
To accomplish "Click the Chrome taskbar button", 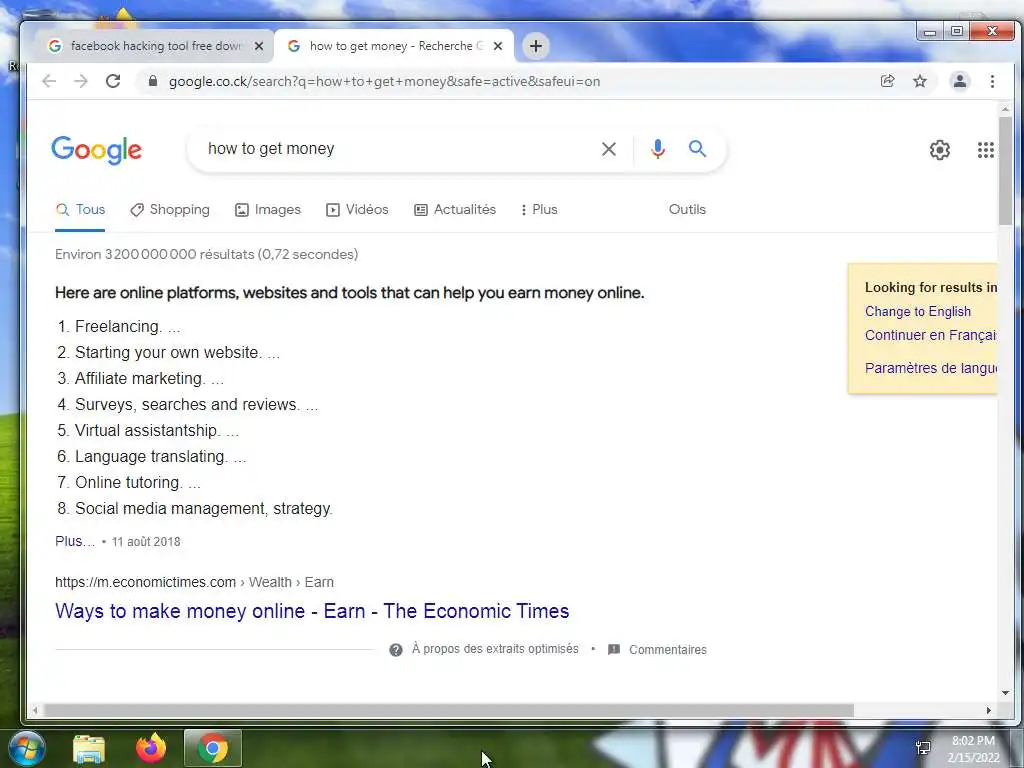I will [213, 748].
